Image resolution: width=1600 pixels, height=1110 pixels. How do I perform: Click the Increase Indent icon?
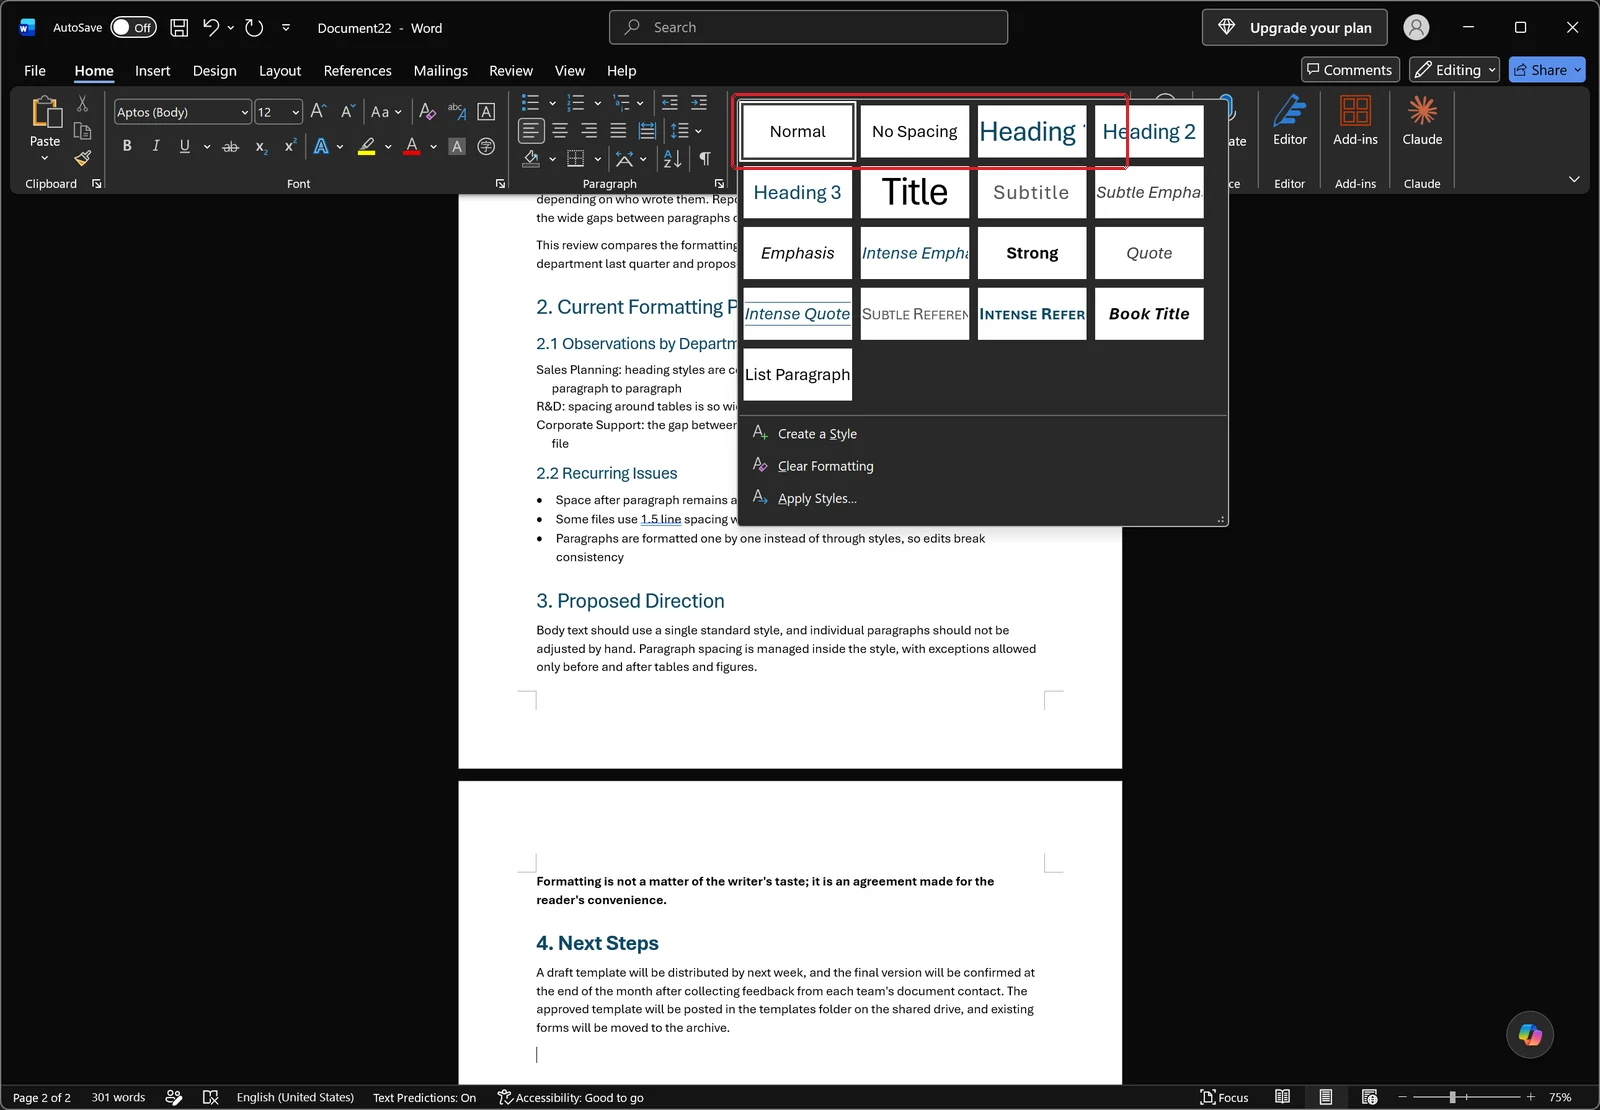pos(699,103)
